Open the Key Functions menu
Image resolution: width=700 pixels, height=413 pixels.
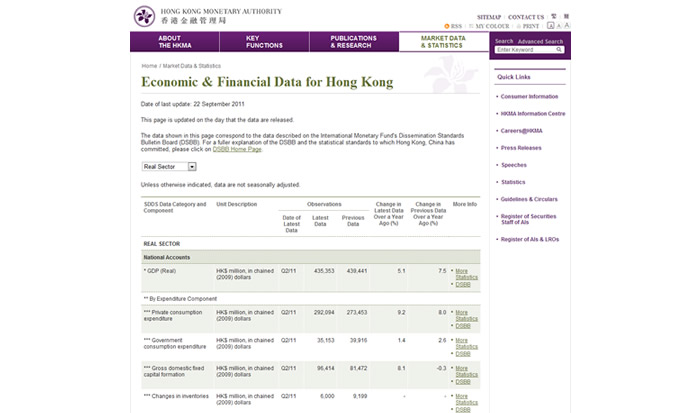pos(265,42)
